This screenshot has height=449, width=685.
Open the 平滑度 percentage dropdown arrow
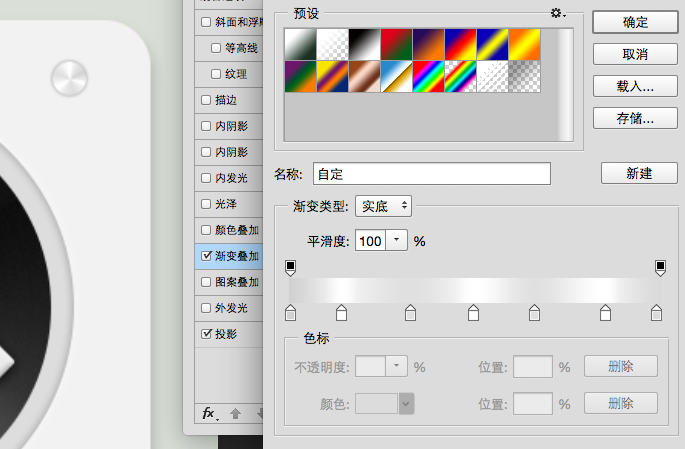pos(397,240)
